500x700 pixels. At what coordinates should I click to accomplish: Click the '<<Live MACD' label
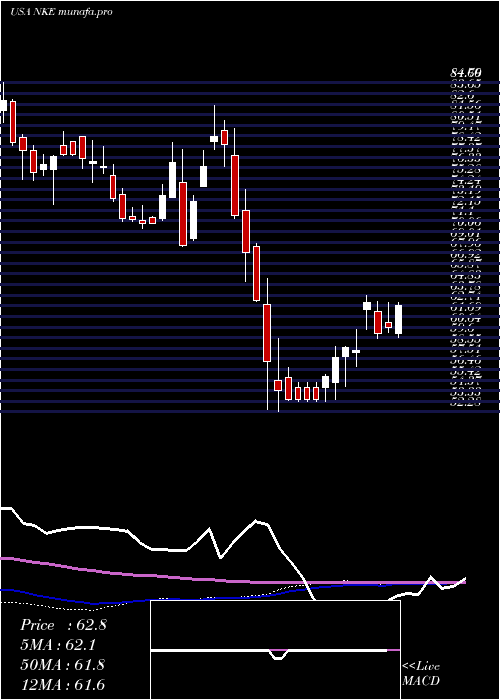(x=421, y=674)
